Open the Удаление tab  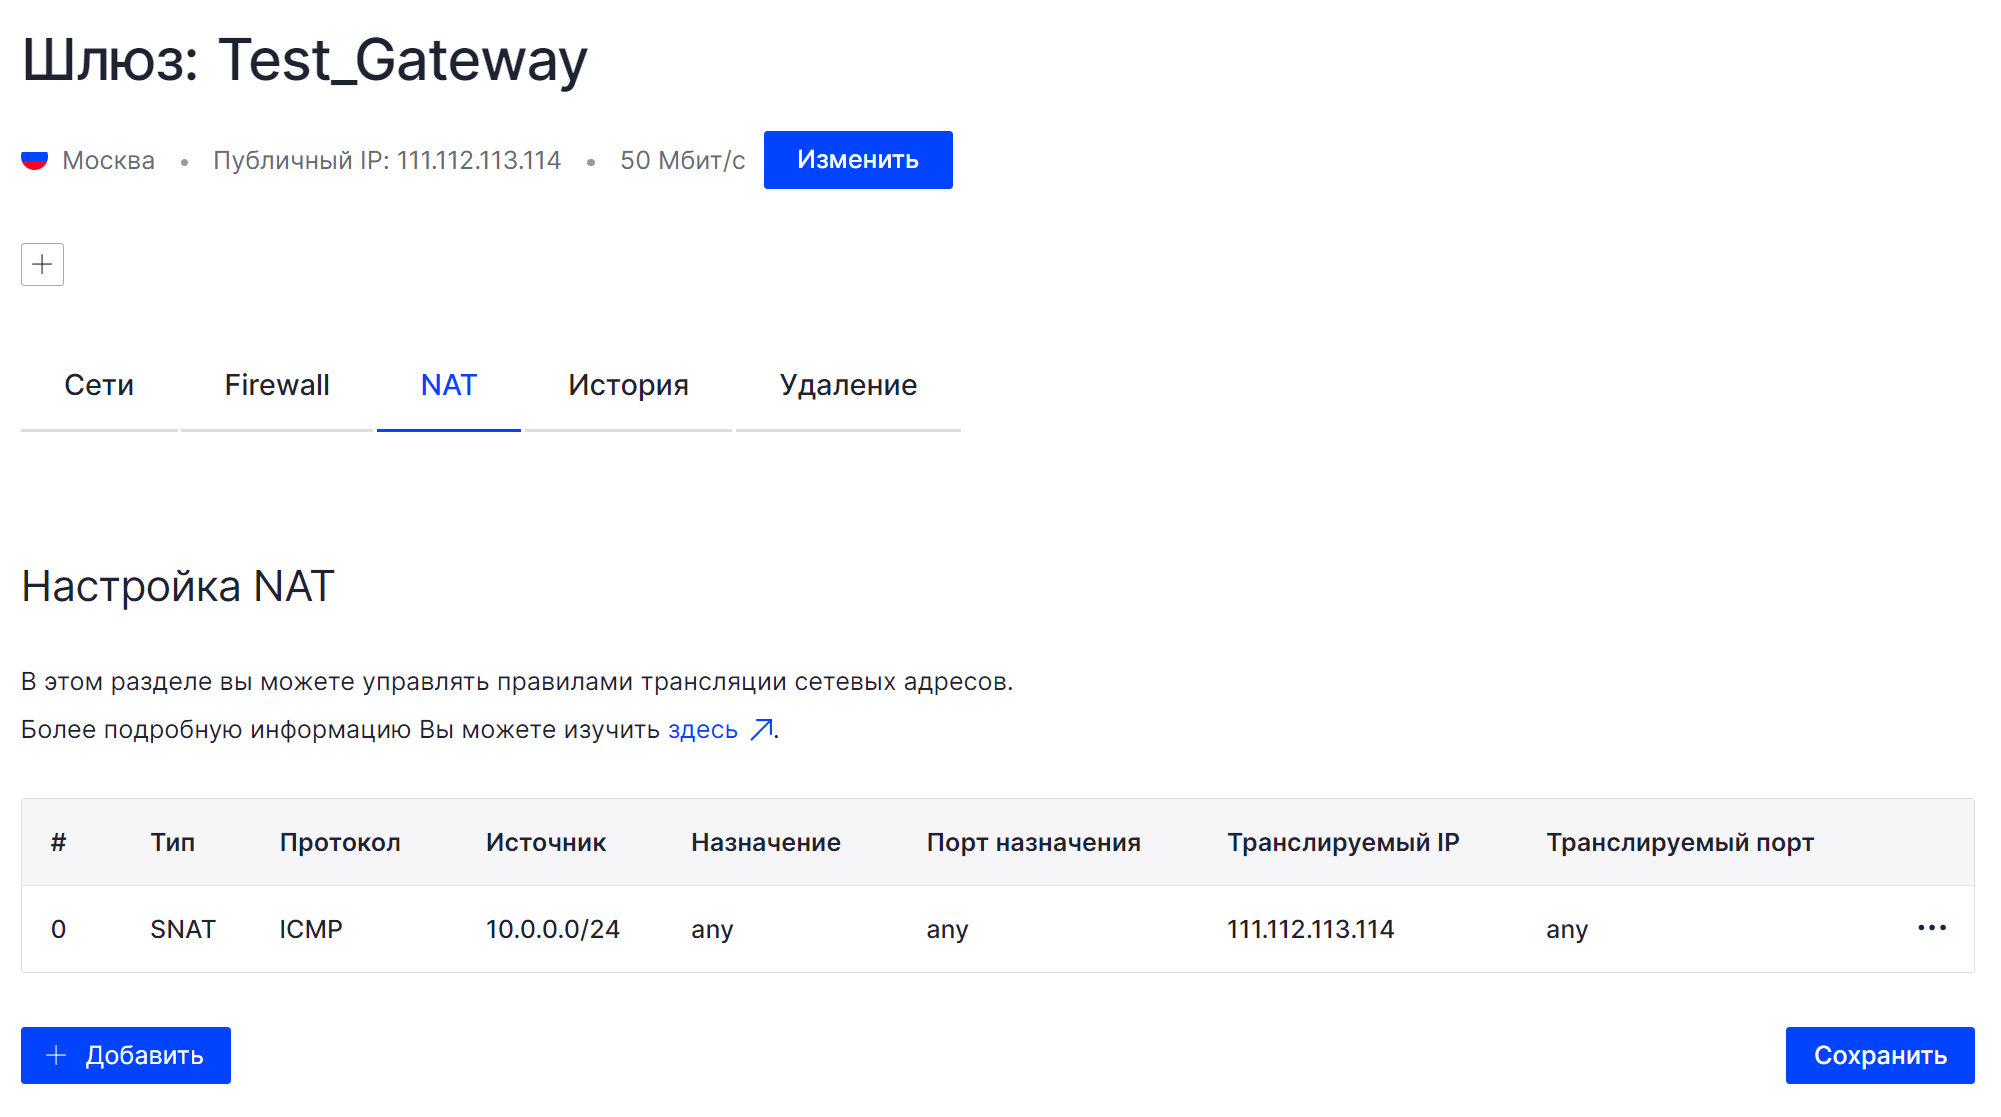(848, 385)
